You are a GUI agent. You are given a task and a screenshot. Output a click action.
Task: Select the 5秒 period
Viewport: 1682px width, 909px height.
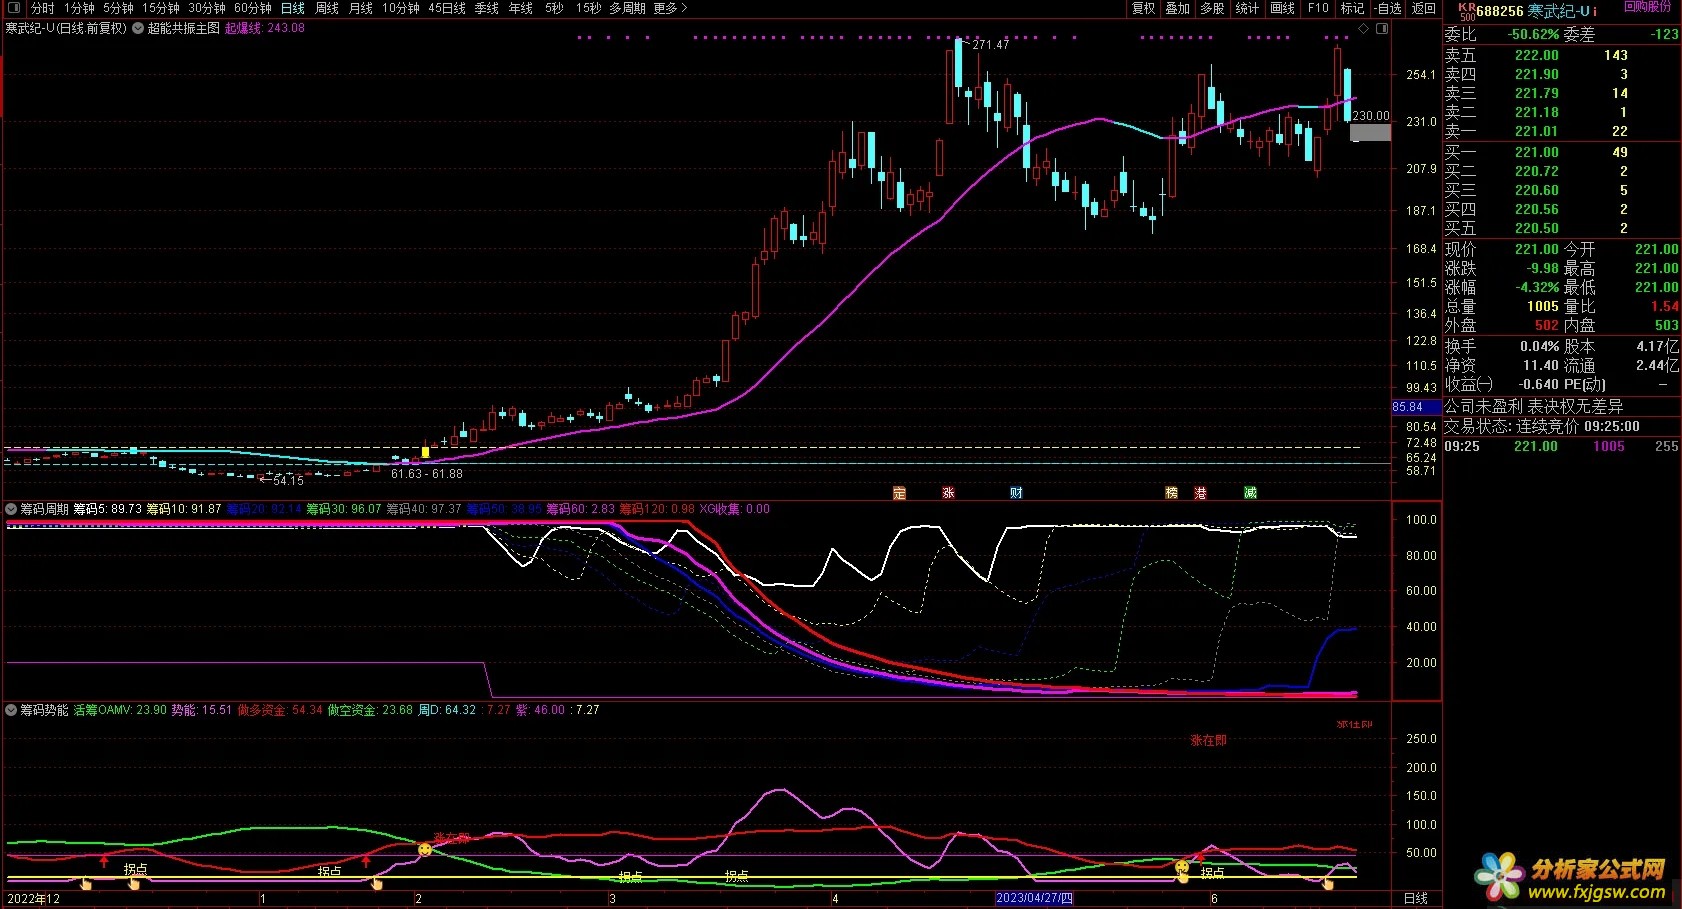click(554, 8)
